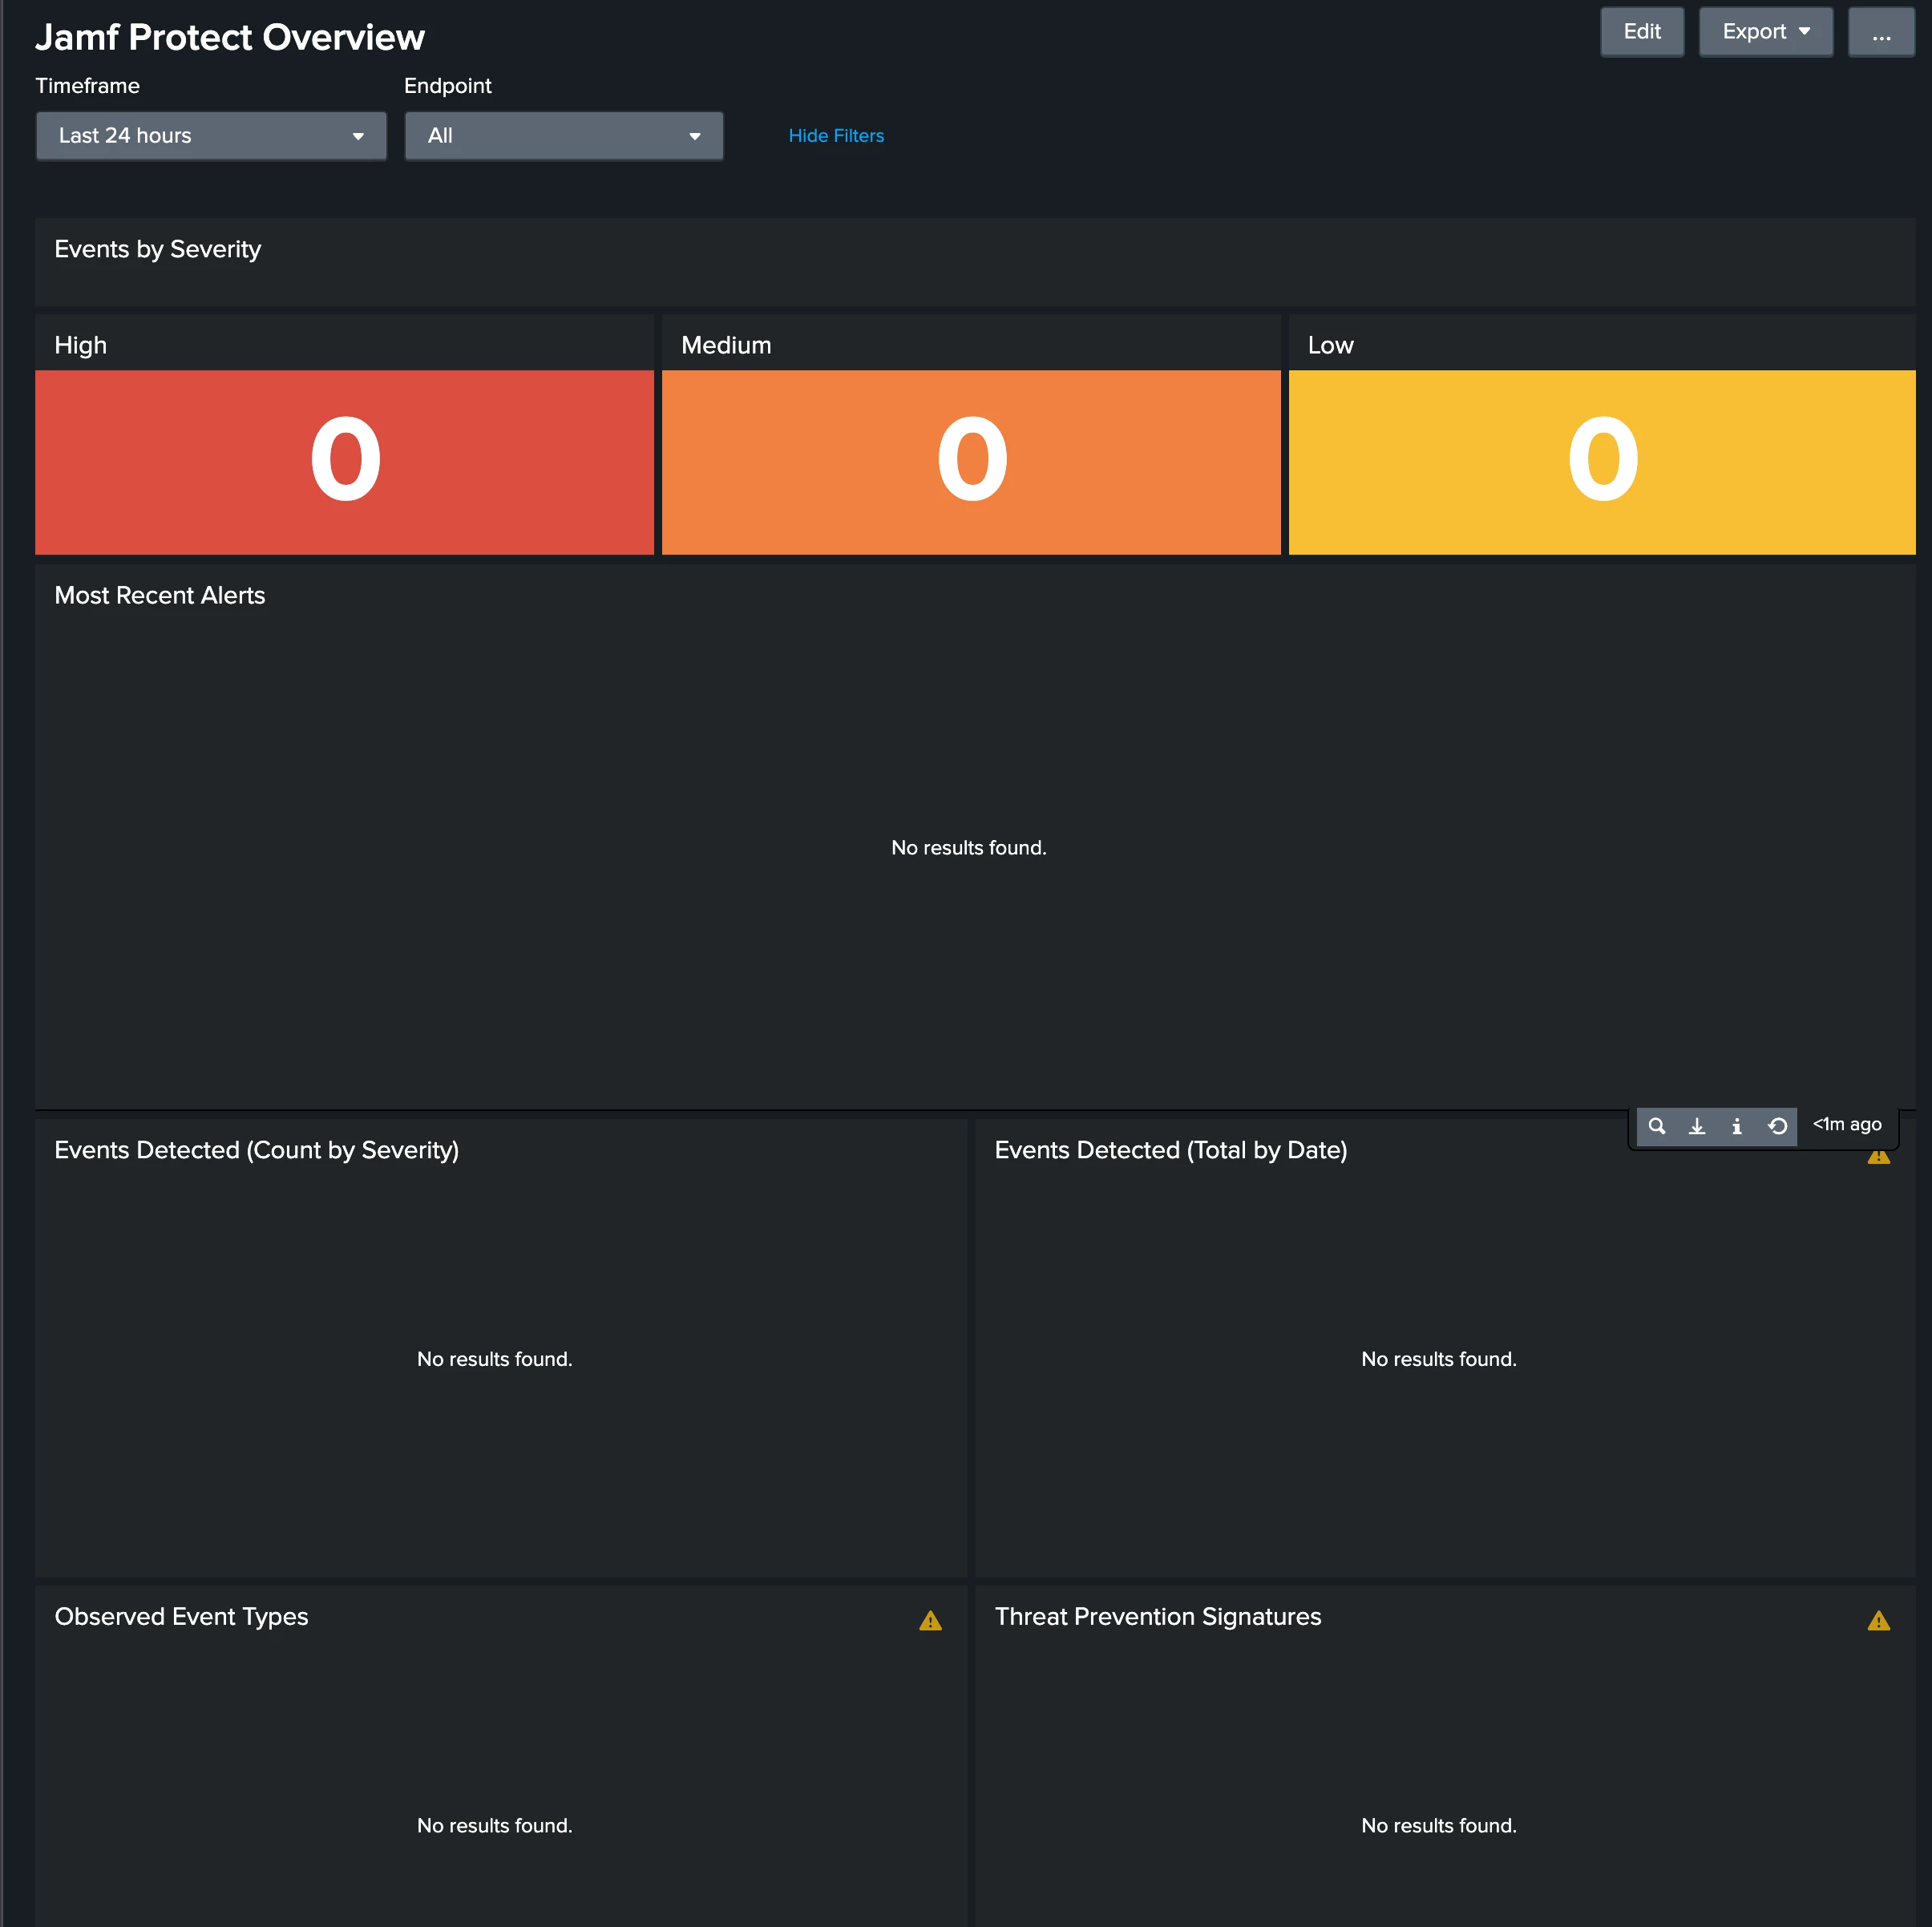Click warning icon on Events Detected (Total by Date)
The height and width of the screenshot is (1927, 1932).
(x=1879, y=1157)
